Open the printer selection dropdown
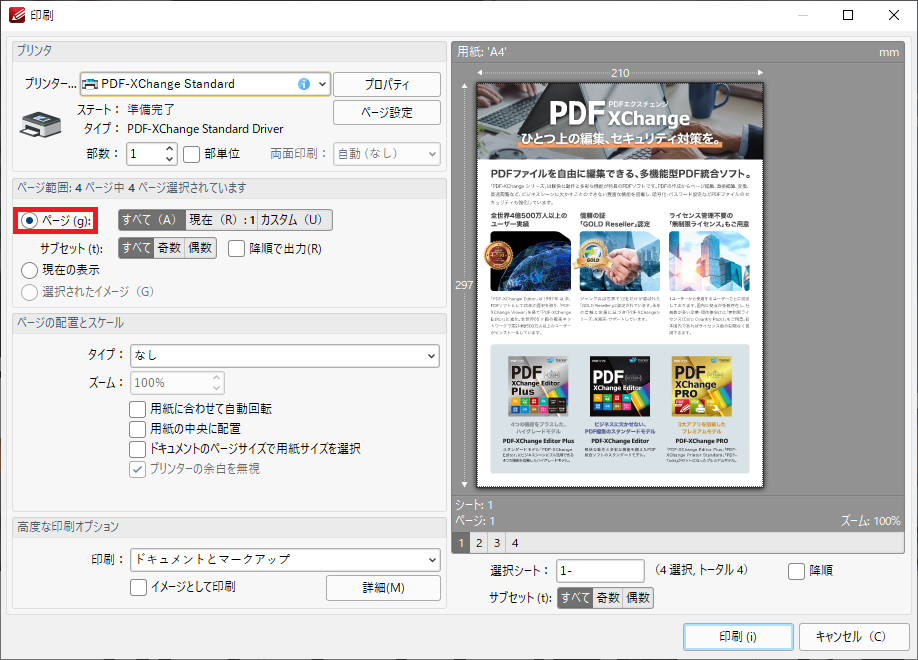Viewport: 918px width, 660px height. click(322, 84)
